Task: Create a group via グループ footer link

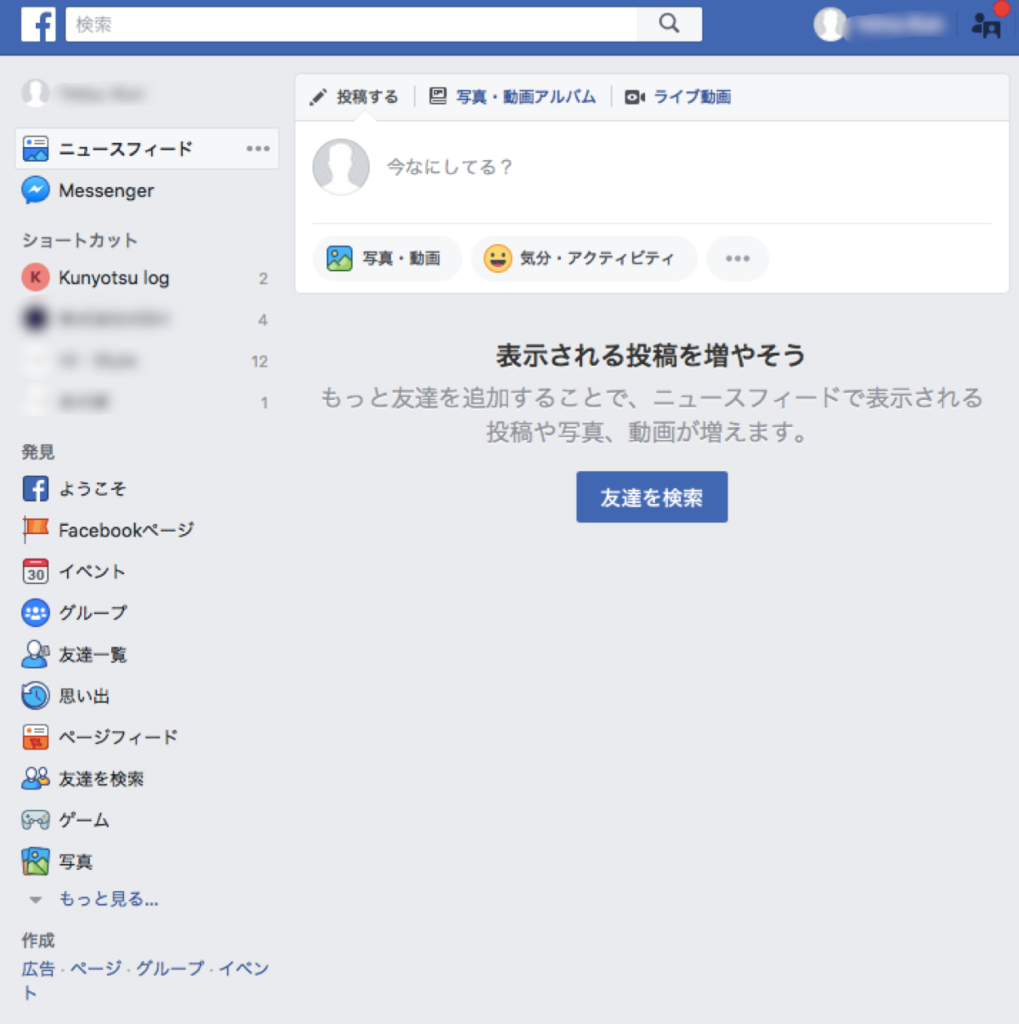Action: point(170,968)
